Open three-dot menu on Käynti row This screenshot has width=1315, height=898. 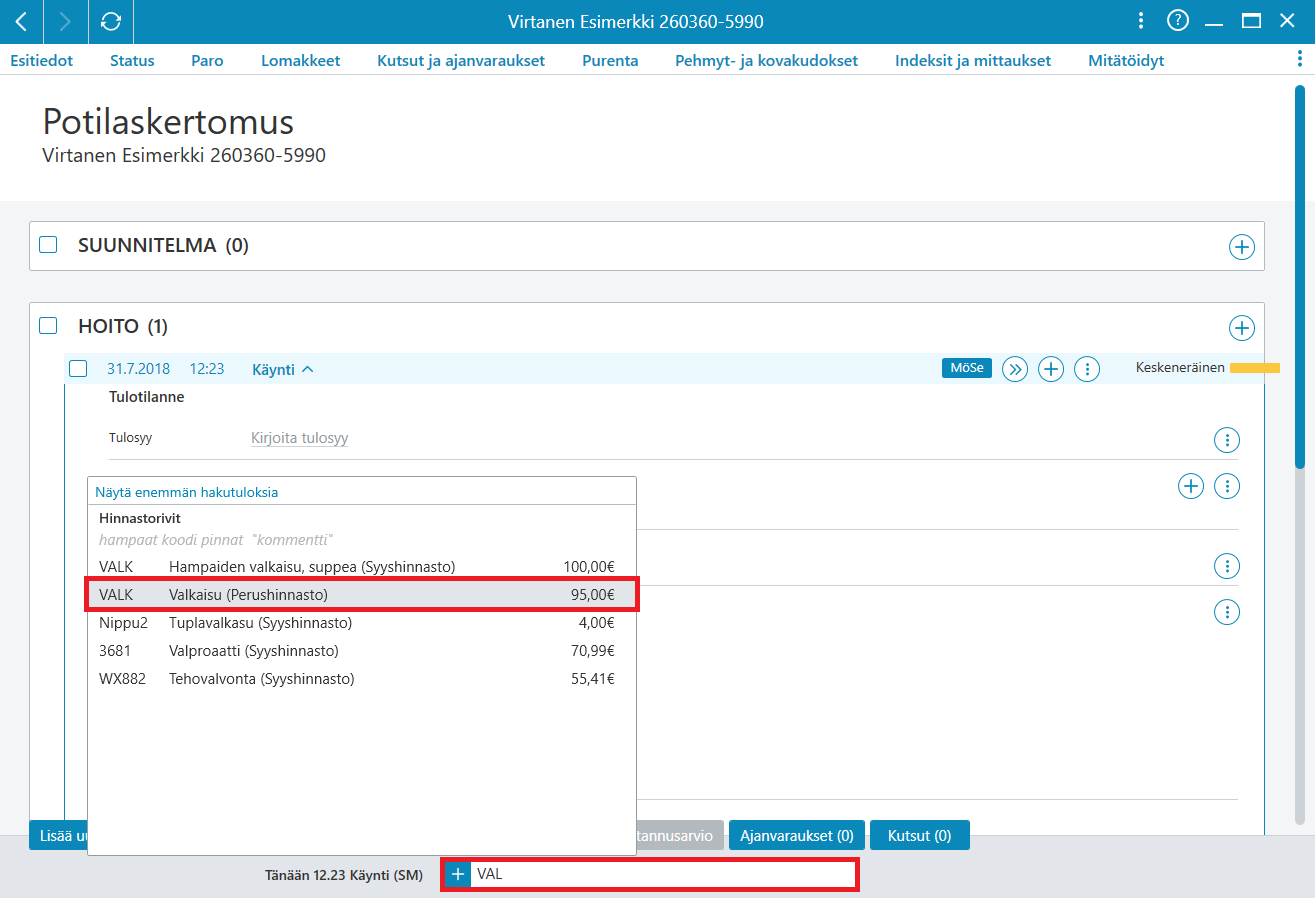tap(1087, 369)
